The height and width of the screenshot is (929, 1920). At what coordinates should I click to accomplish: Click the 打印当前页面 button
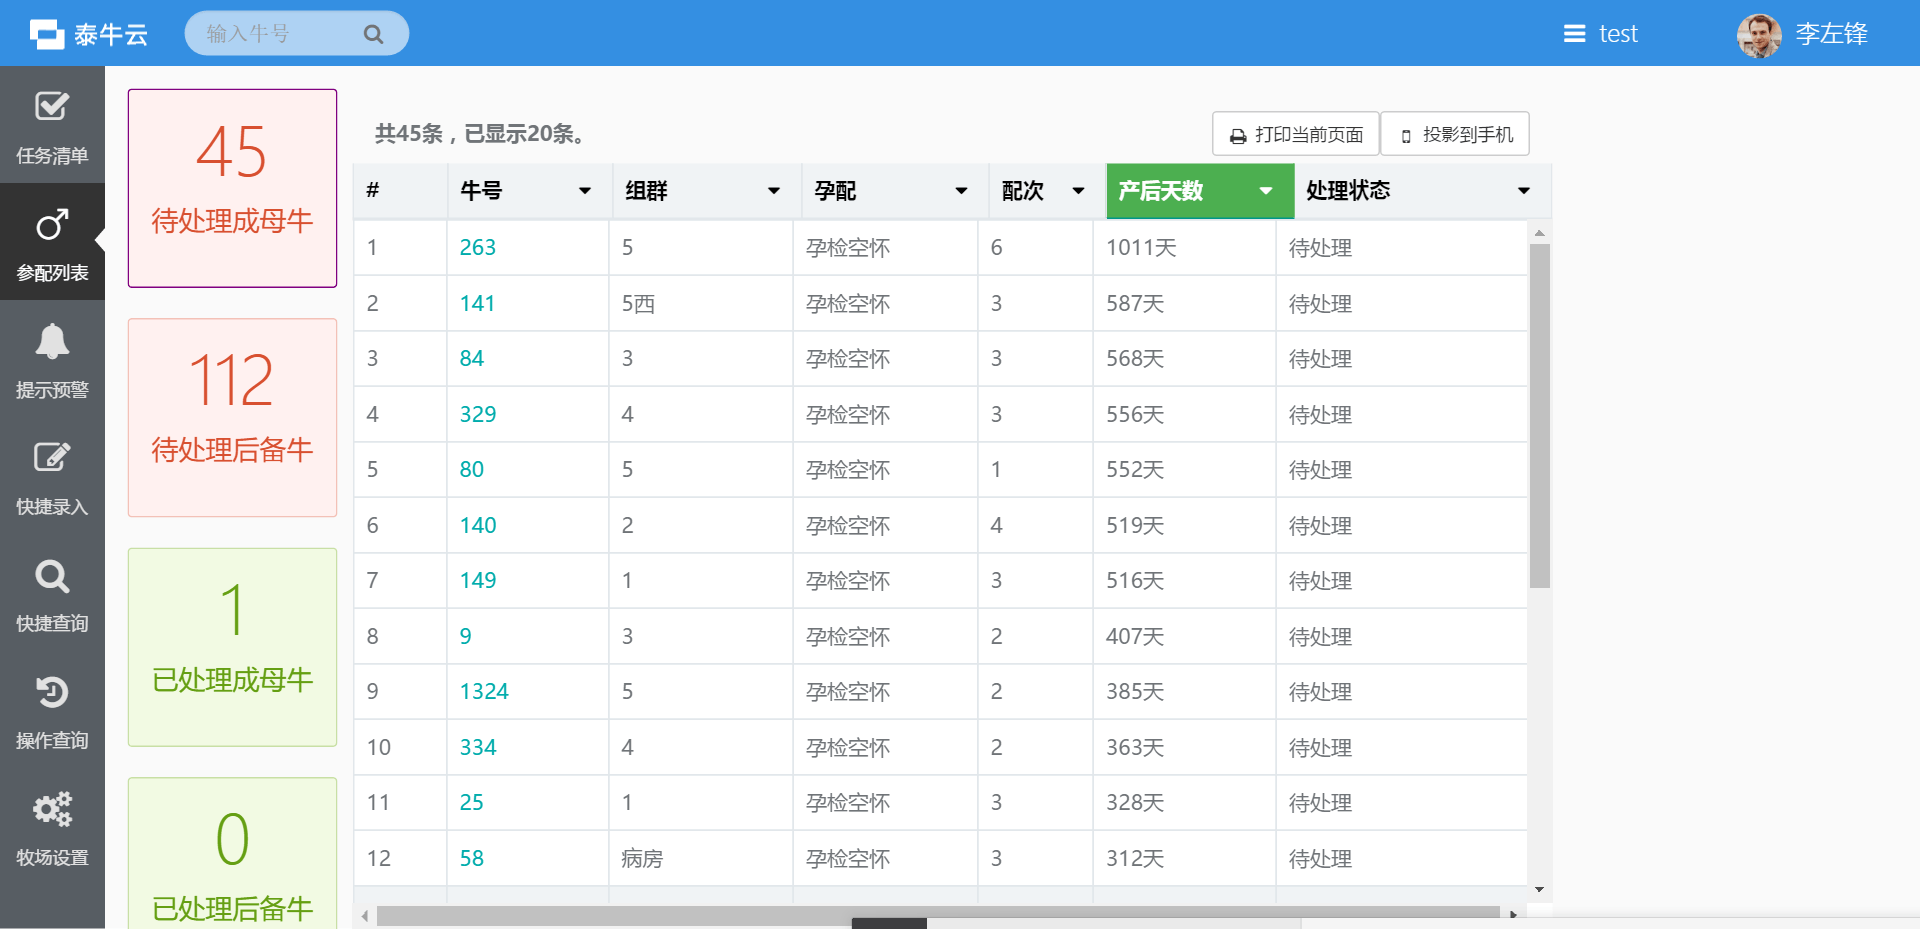[x=1295, y=134]
